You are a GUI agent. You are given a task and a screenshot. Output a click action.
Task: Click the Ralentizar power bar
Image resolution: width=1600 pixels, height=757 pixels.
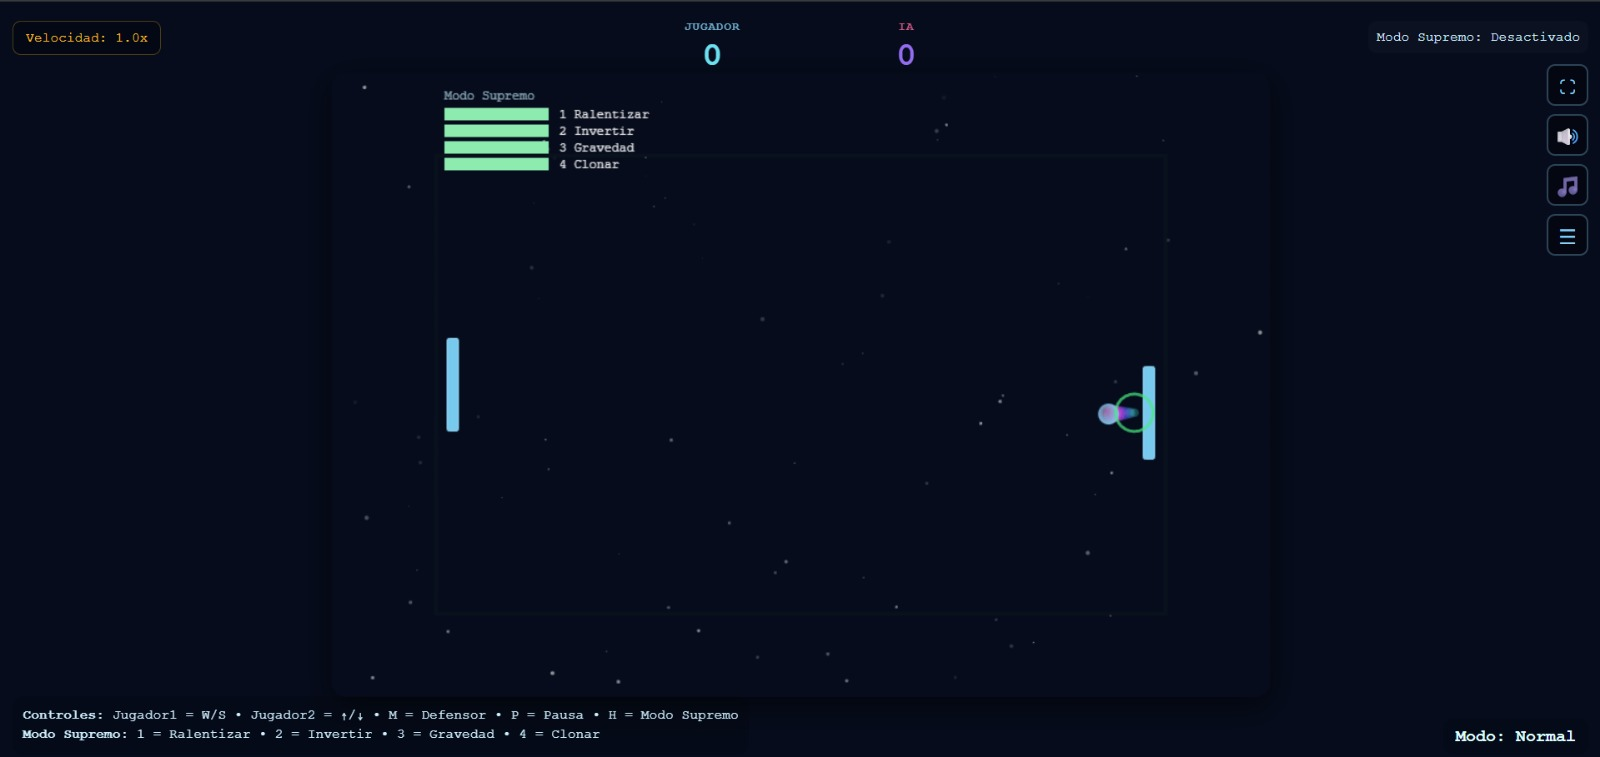496,114
